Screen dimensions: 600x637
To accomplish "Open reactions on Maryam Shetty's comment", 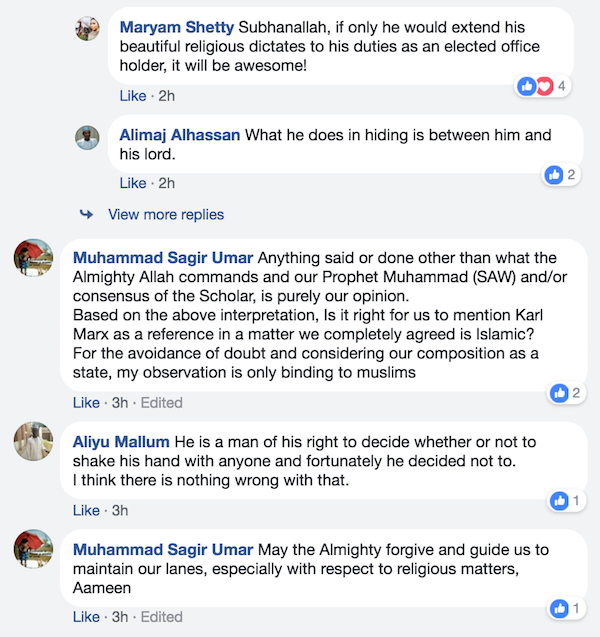I will point(542,86).
